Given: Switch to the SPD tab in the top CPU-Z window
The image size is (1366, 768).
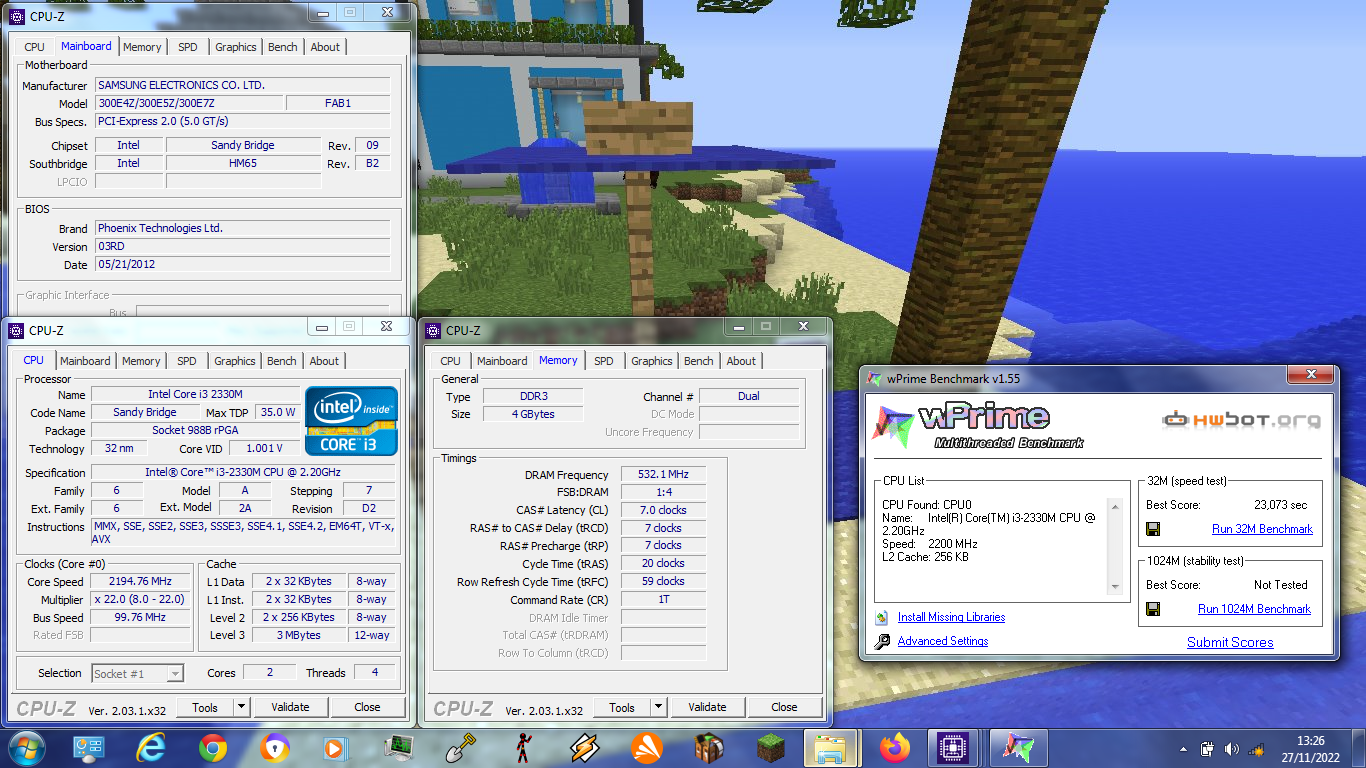Looking at the screenshot, I should click(188, 47).
